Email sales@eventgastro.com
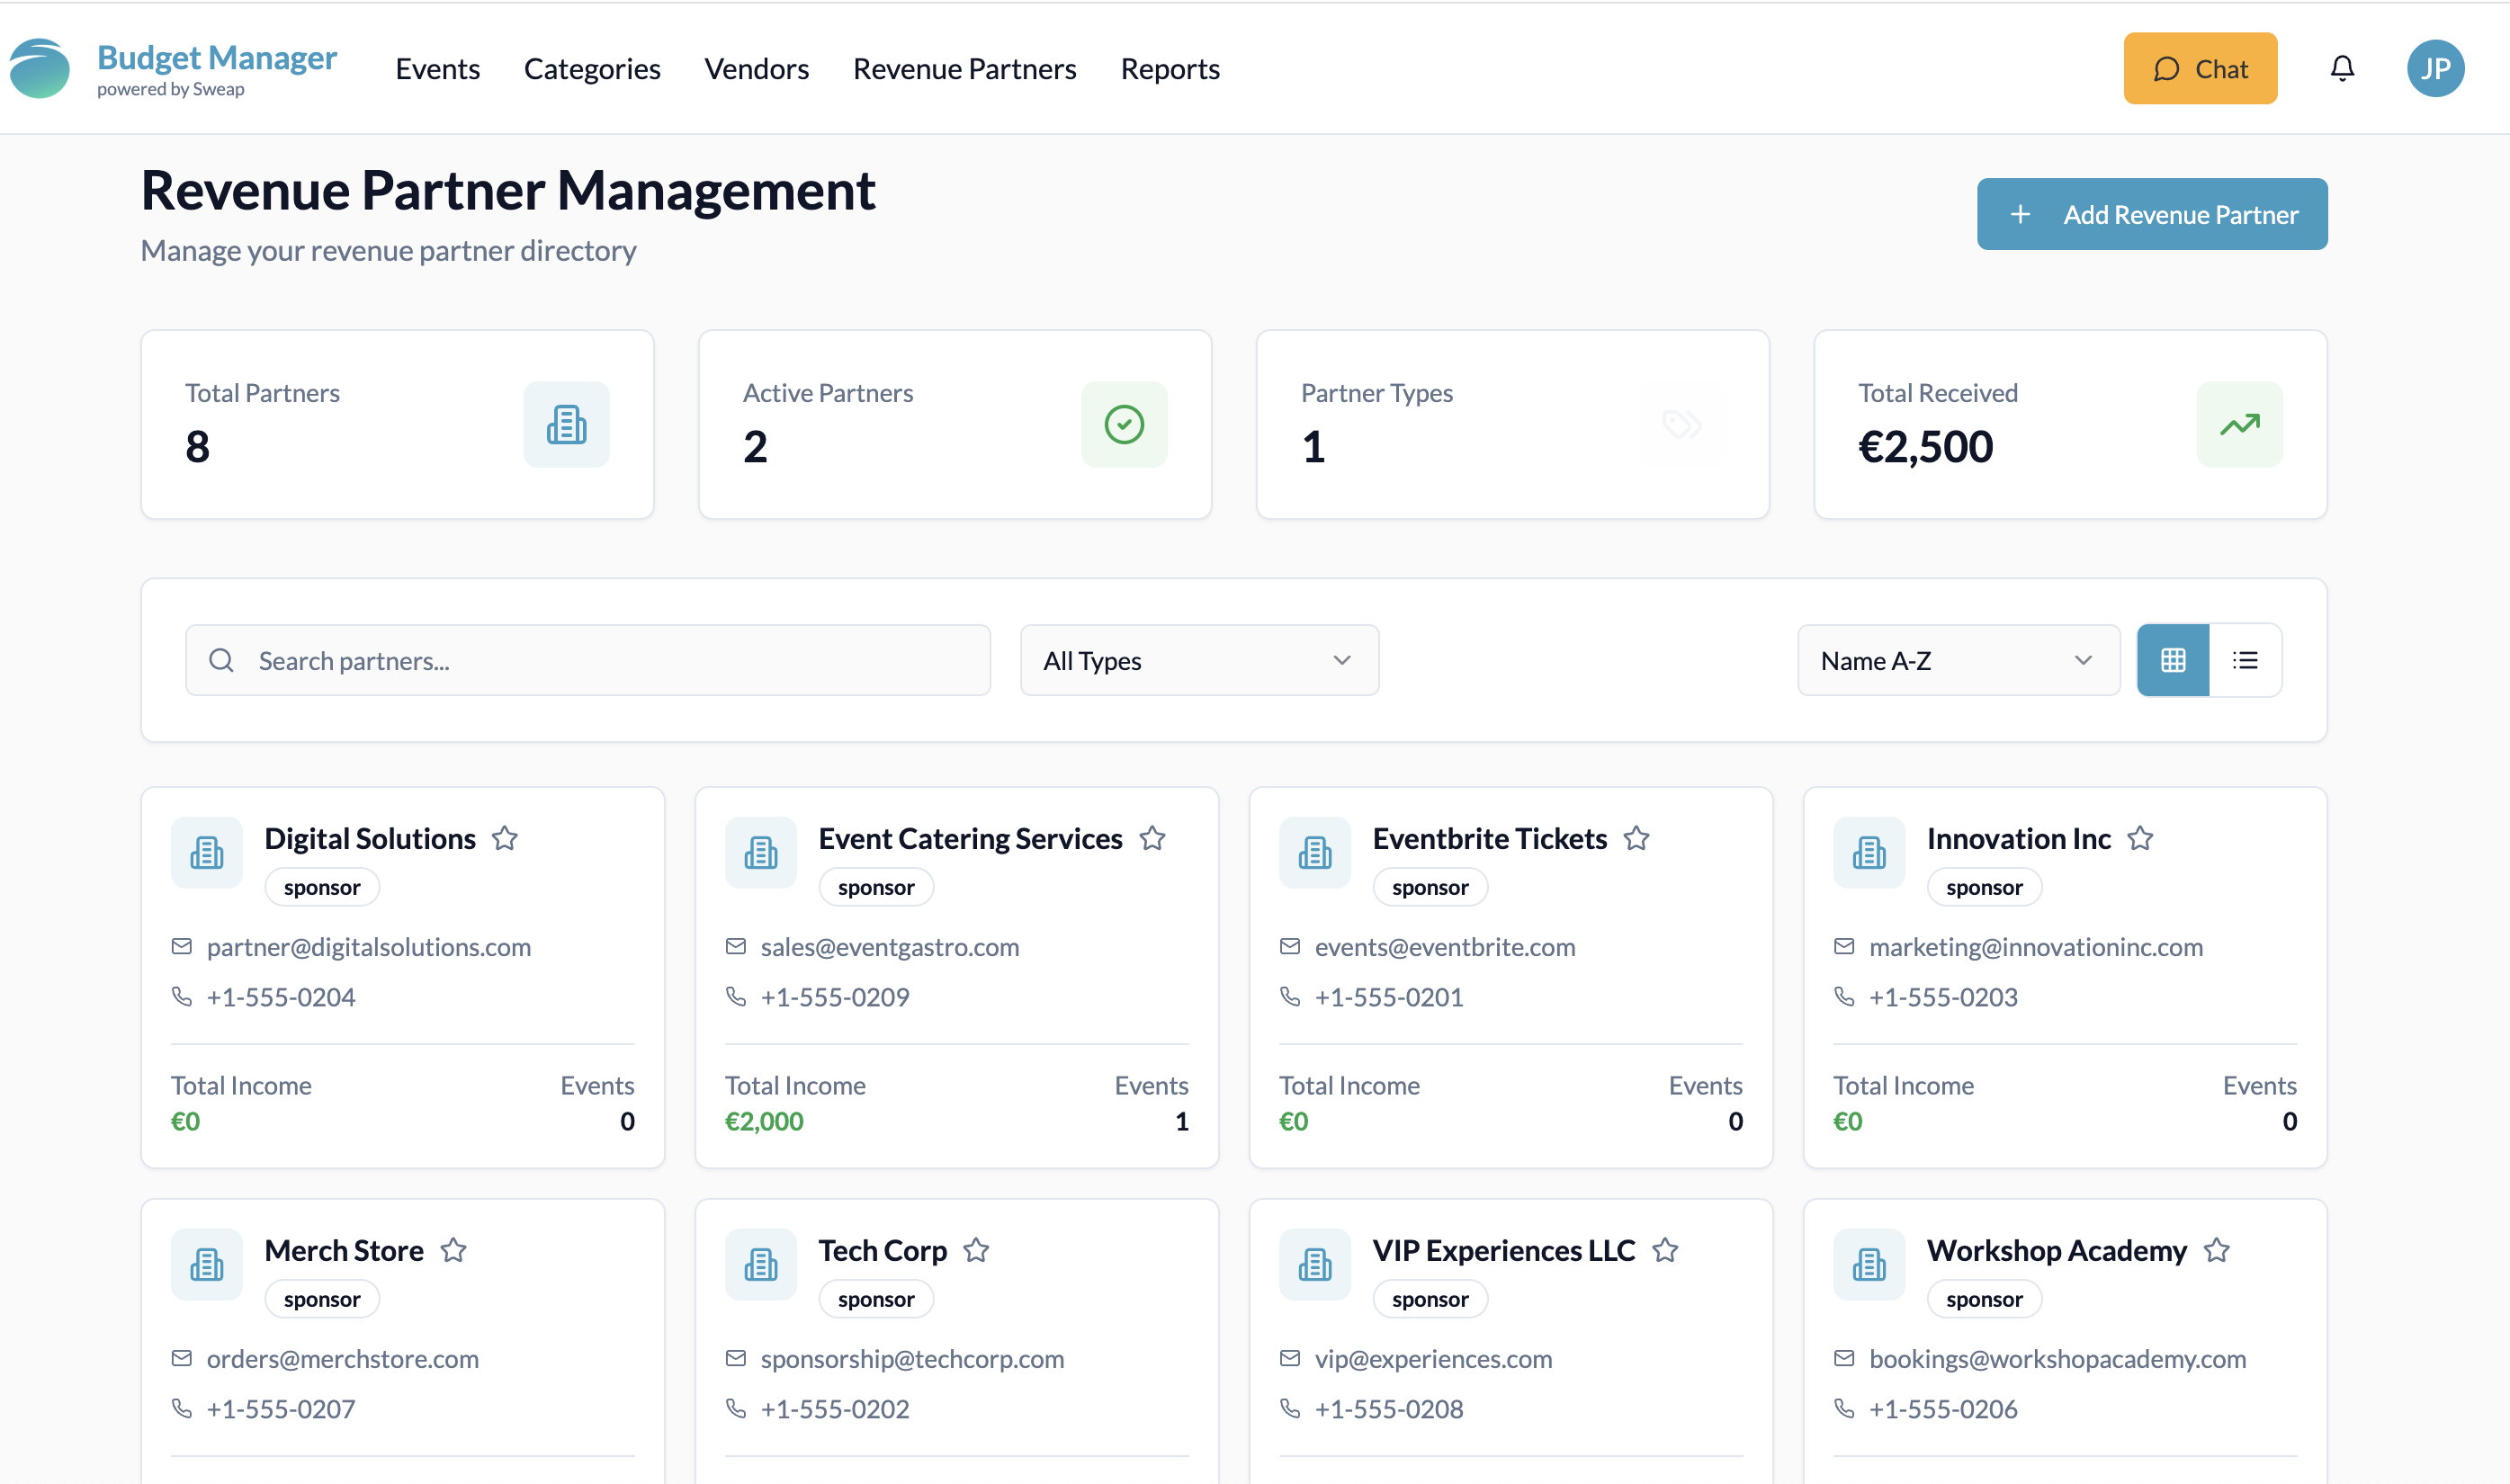The width and height of the screenshot is (2510, 1484). click(x=889, y=947)
